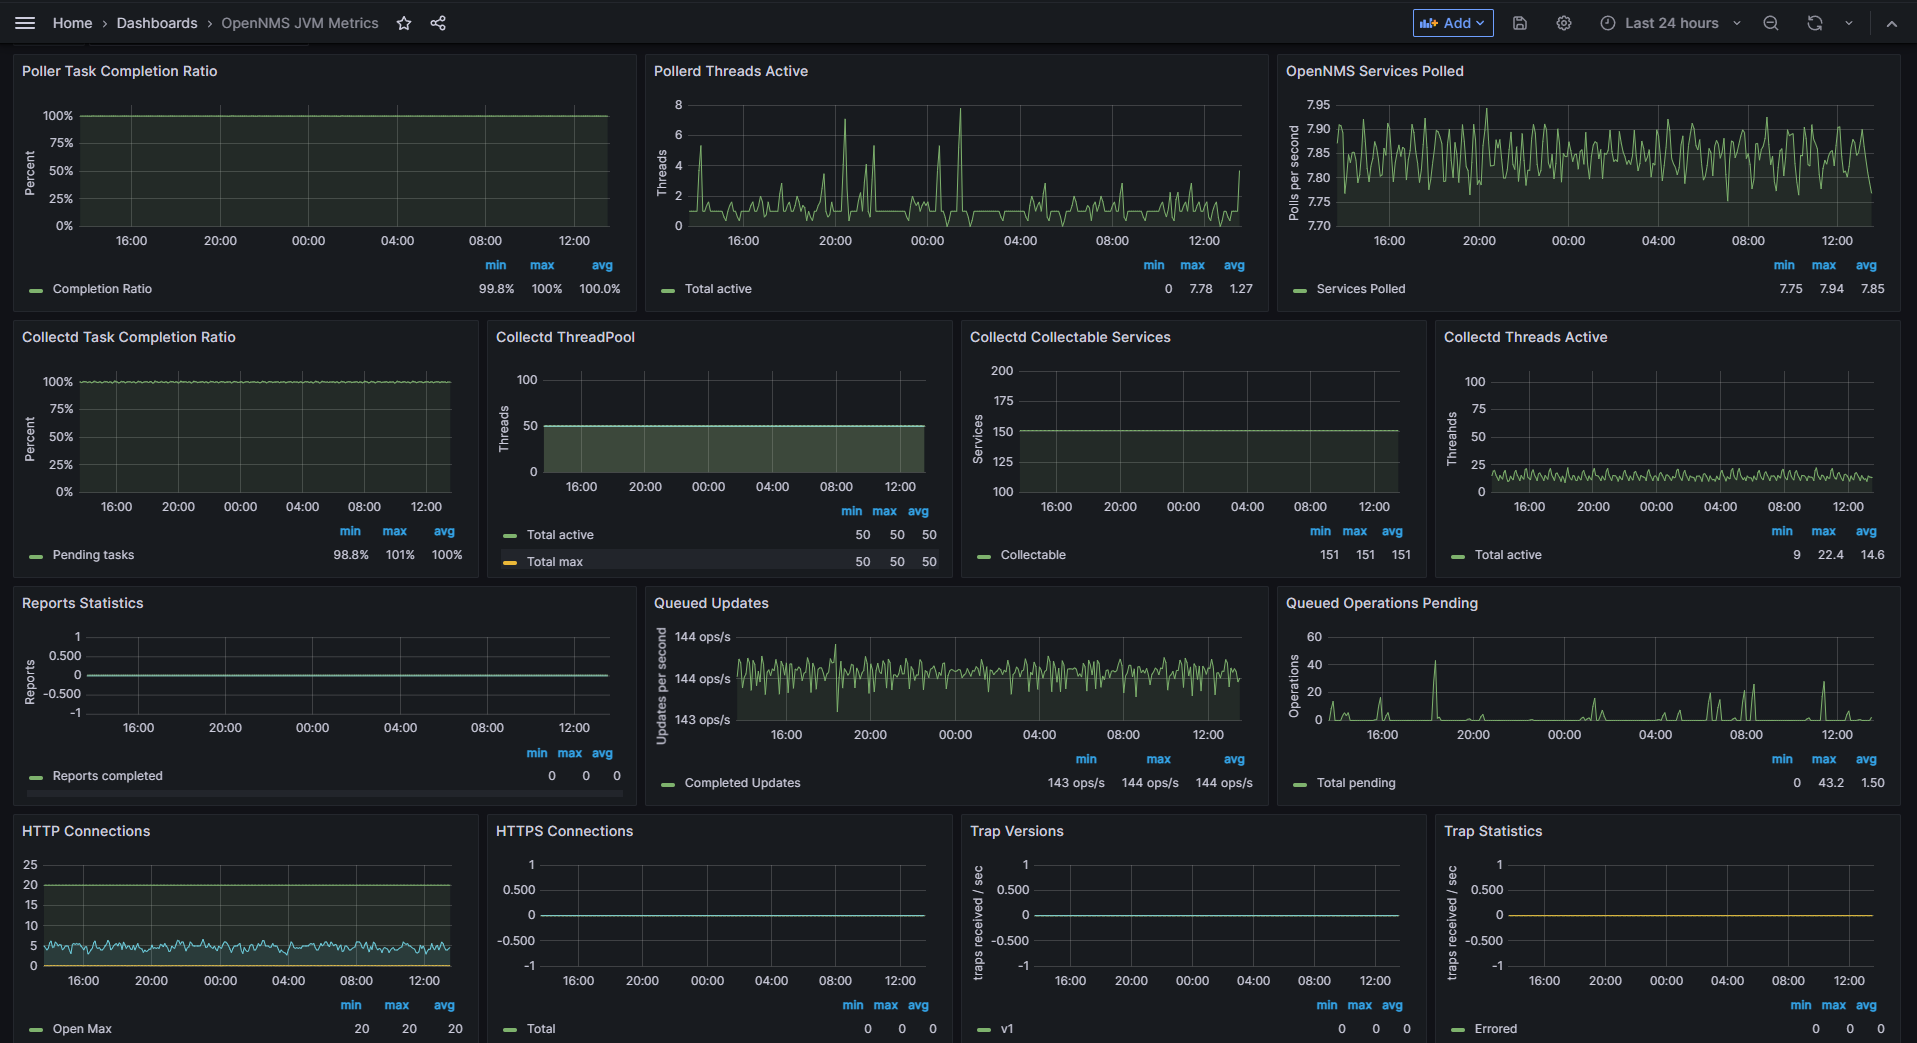Click Reports Statistics panel title

[x=82, y=603]
